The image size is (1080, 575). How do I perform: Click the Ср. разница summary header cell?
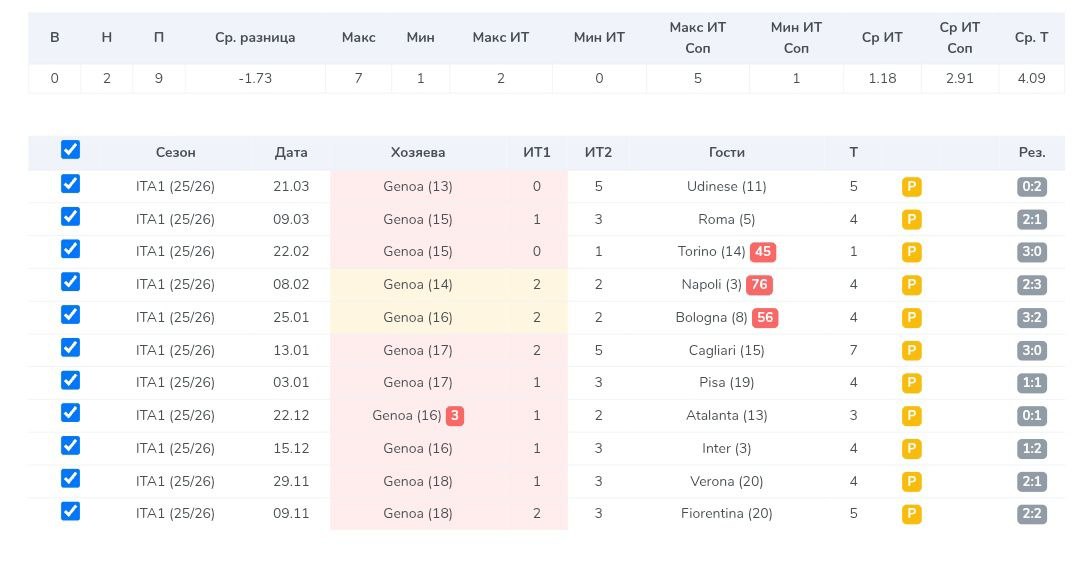coord(255,38)
